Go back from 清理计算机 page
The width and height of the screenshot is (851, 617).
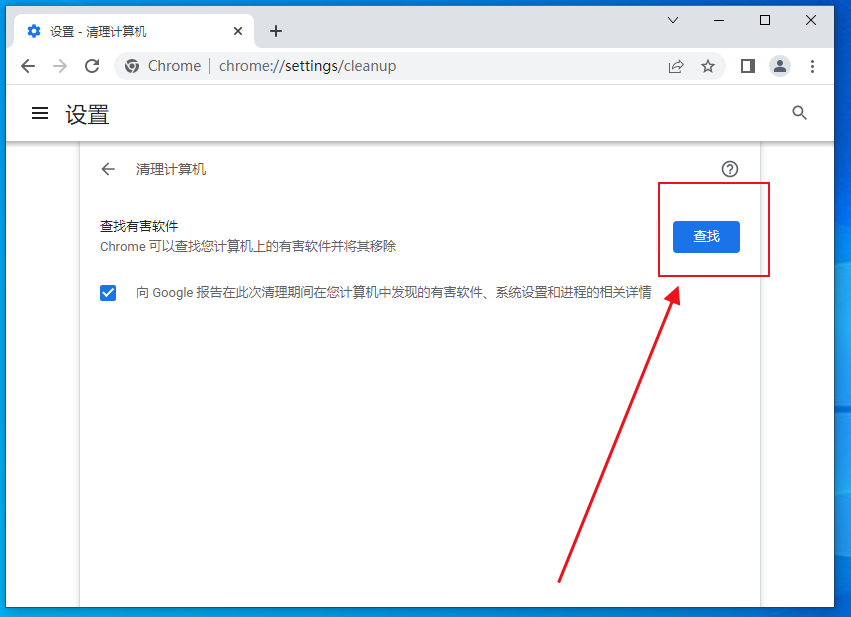(108, 169)
